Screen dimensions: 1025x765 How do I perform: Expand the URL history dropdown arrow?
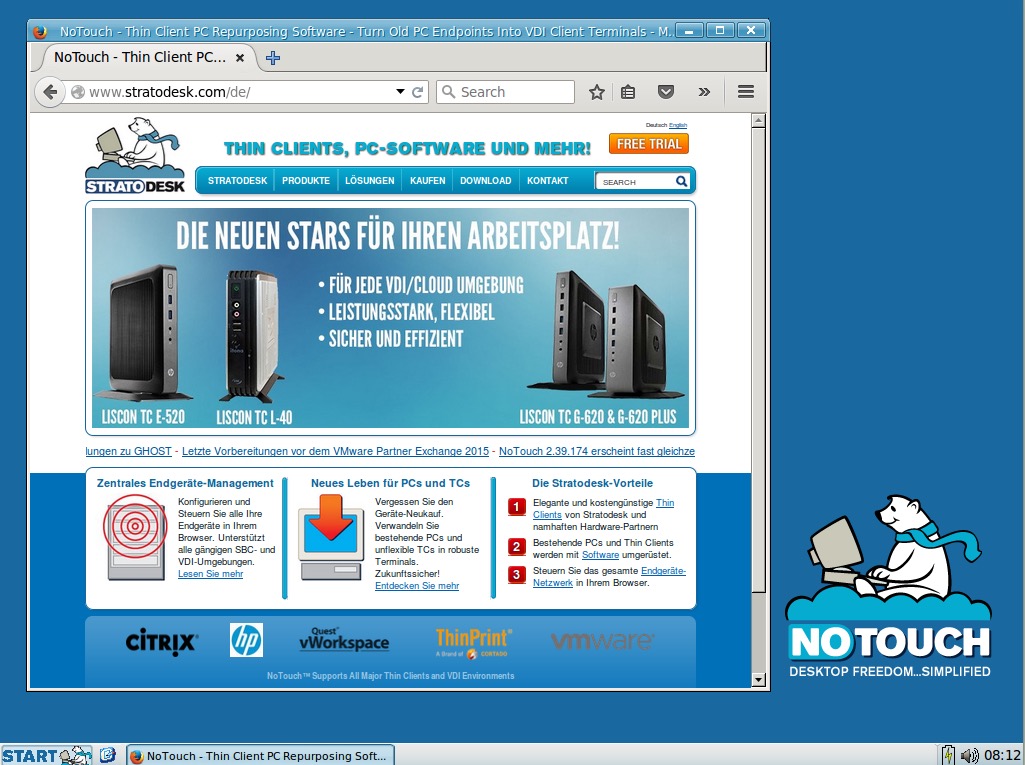400,92
